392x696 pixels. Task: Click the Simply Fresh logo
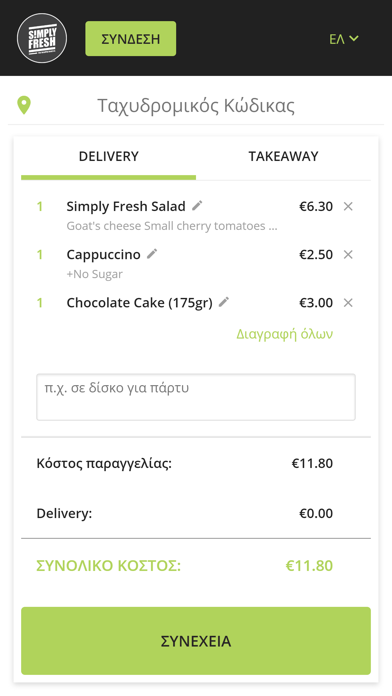click(x=42, y=38)
